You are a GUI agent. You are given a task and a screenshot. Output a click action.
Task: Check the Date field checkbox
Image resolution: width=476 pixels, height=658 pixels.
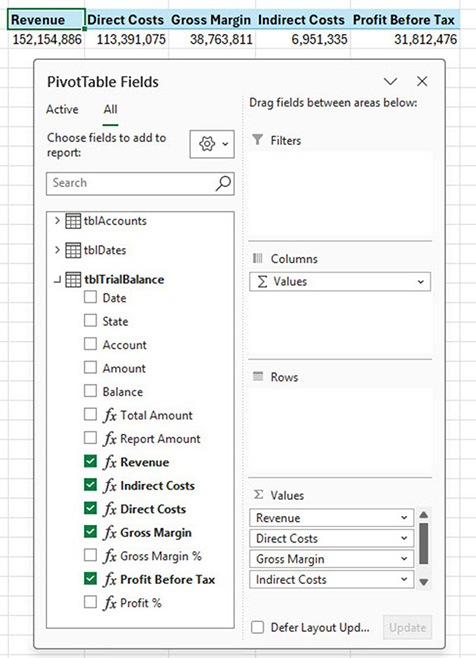click(90, 298)
